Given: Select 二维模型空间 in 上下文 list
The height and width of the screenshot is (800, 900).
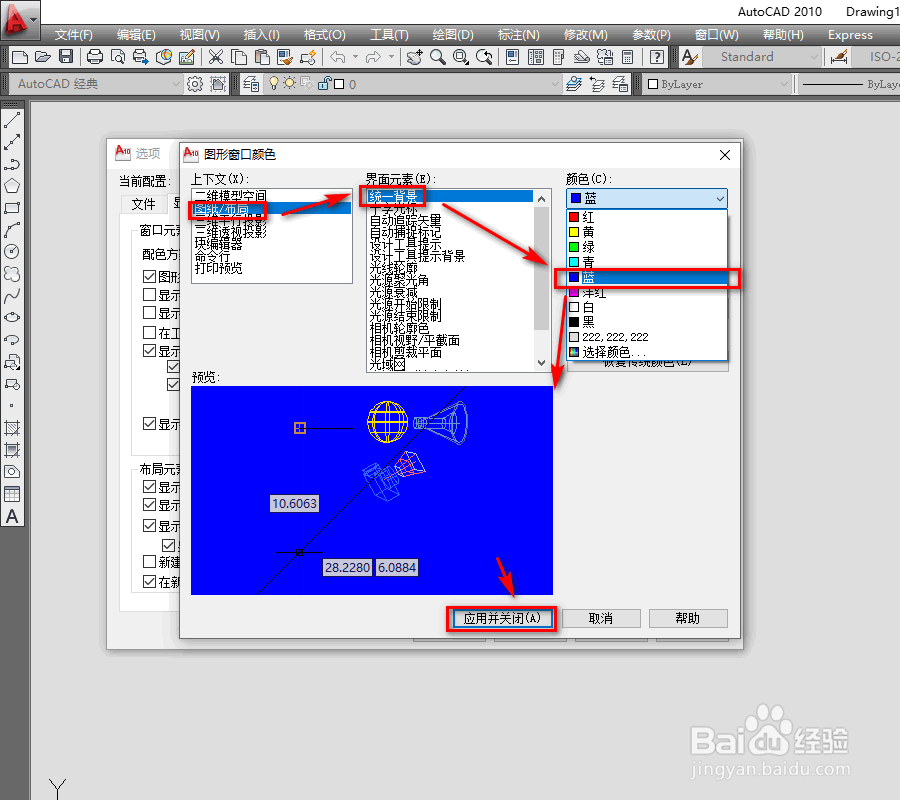Looking at the screenshot, I should [x=230, y=196].
